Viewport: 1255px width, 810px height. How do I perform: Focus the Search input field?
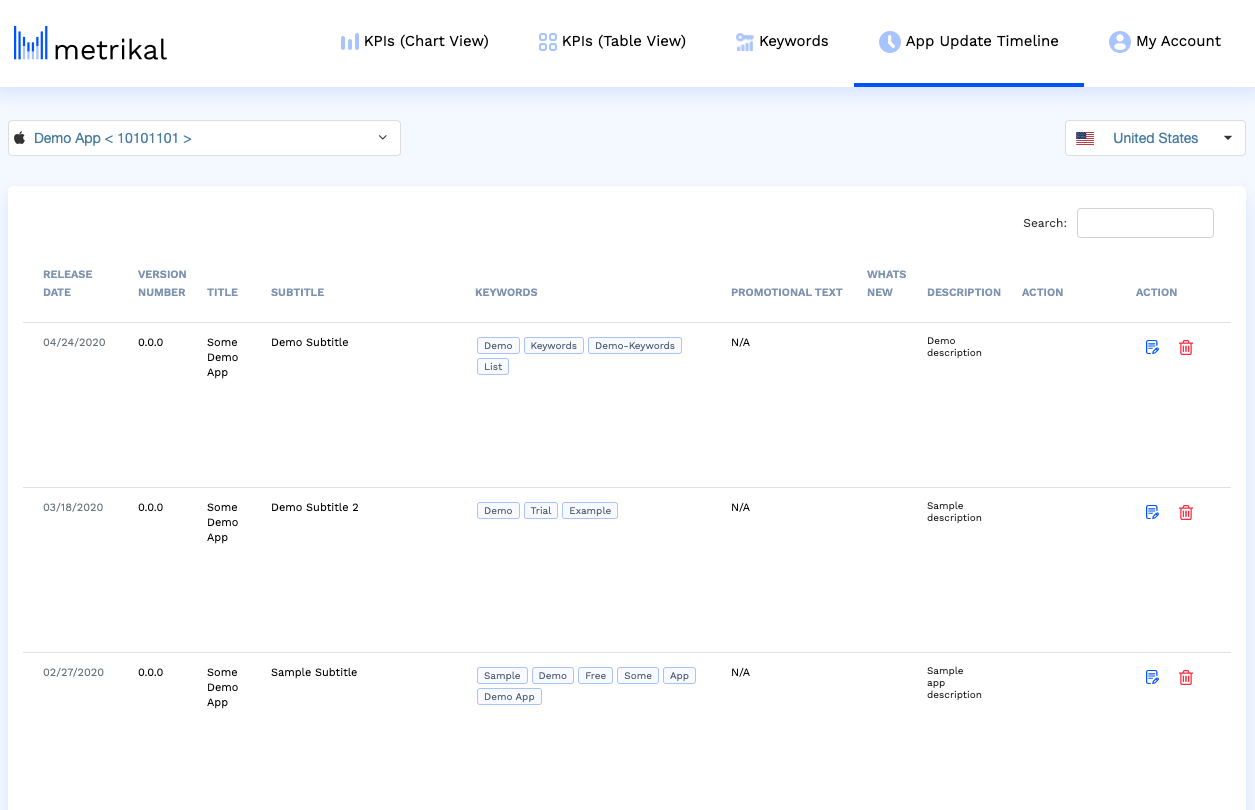point(1145,223)
